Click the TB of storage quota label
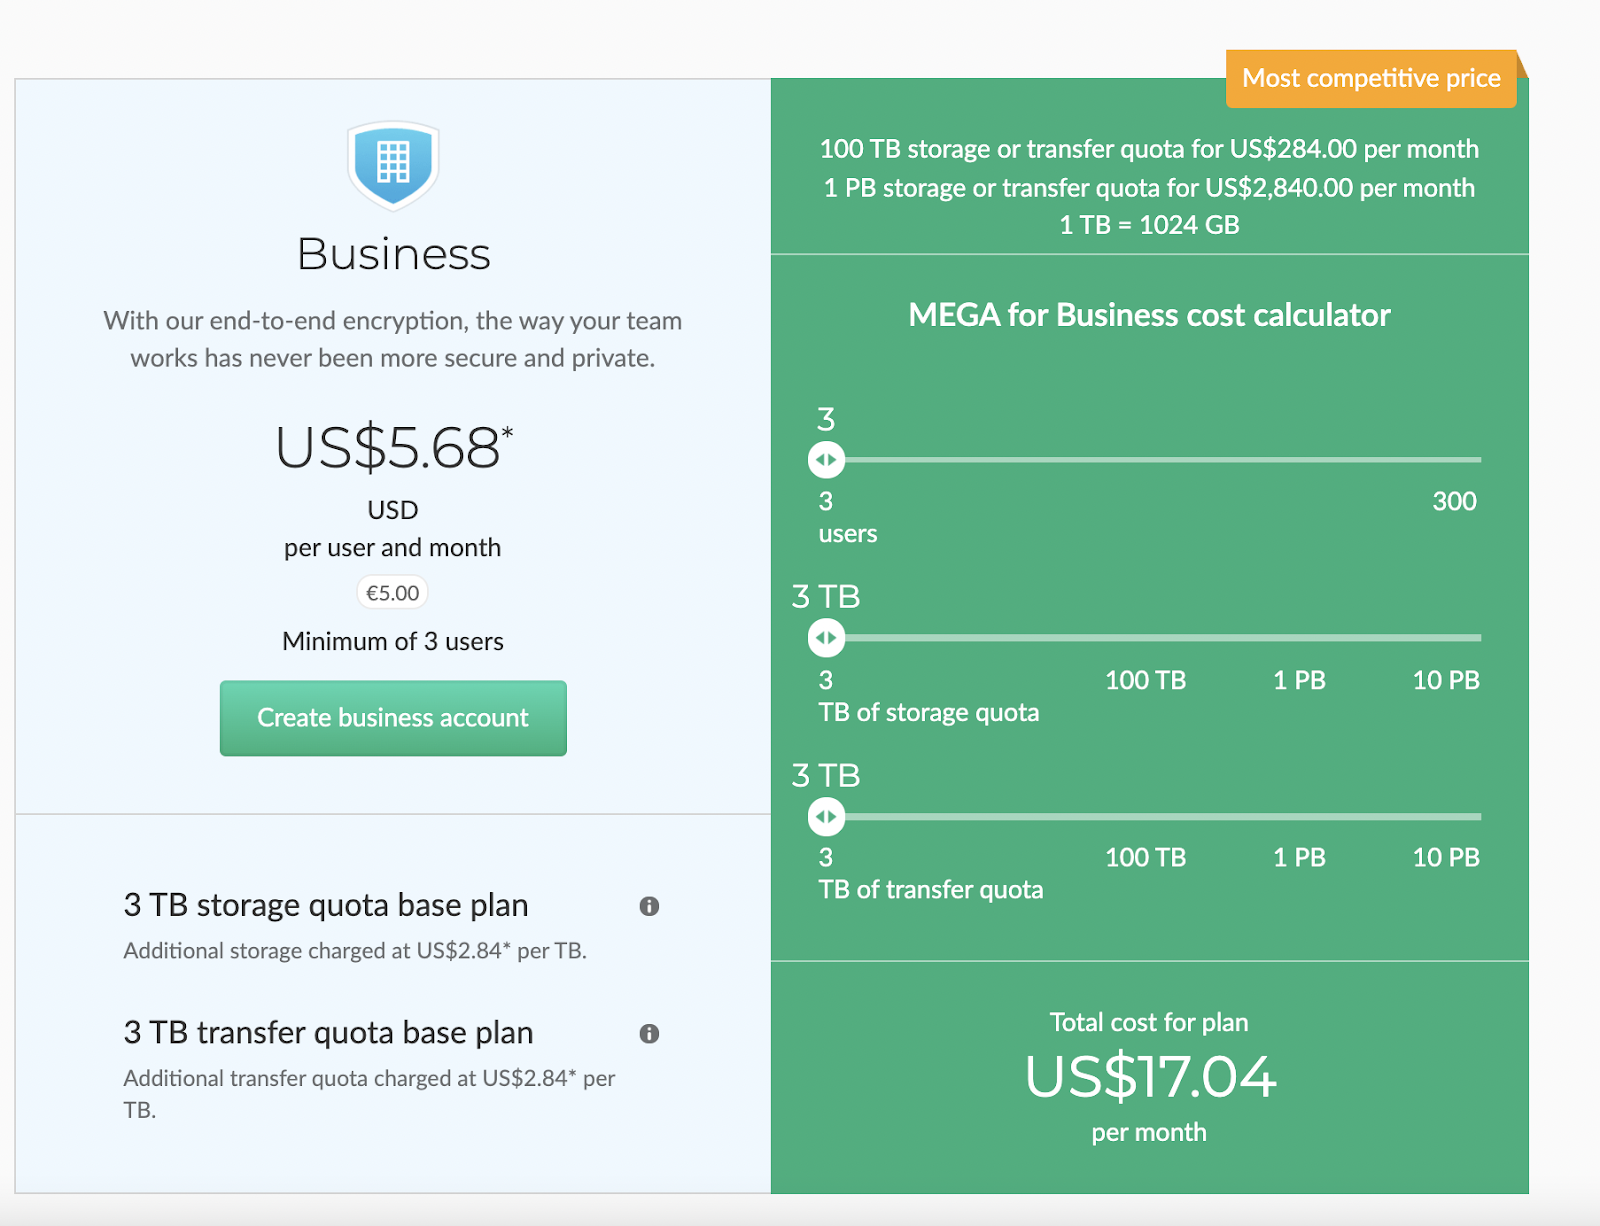 point(929,712)
